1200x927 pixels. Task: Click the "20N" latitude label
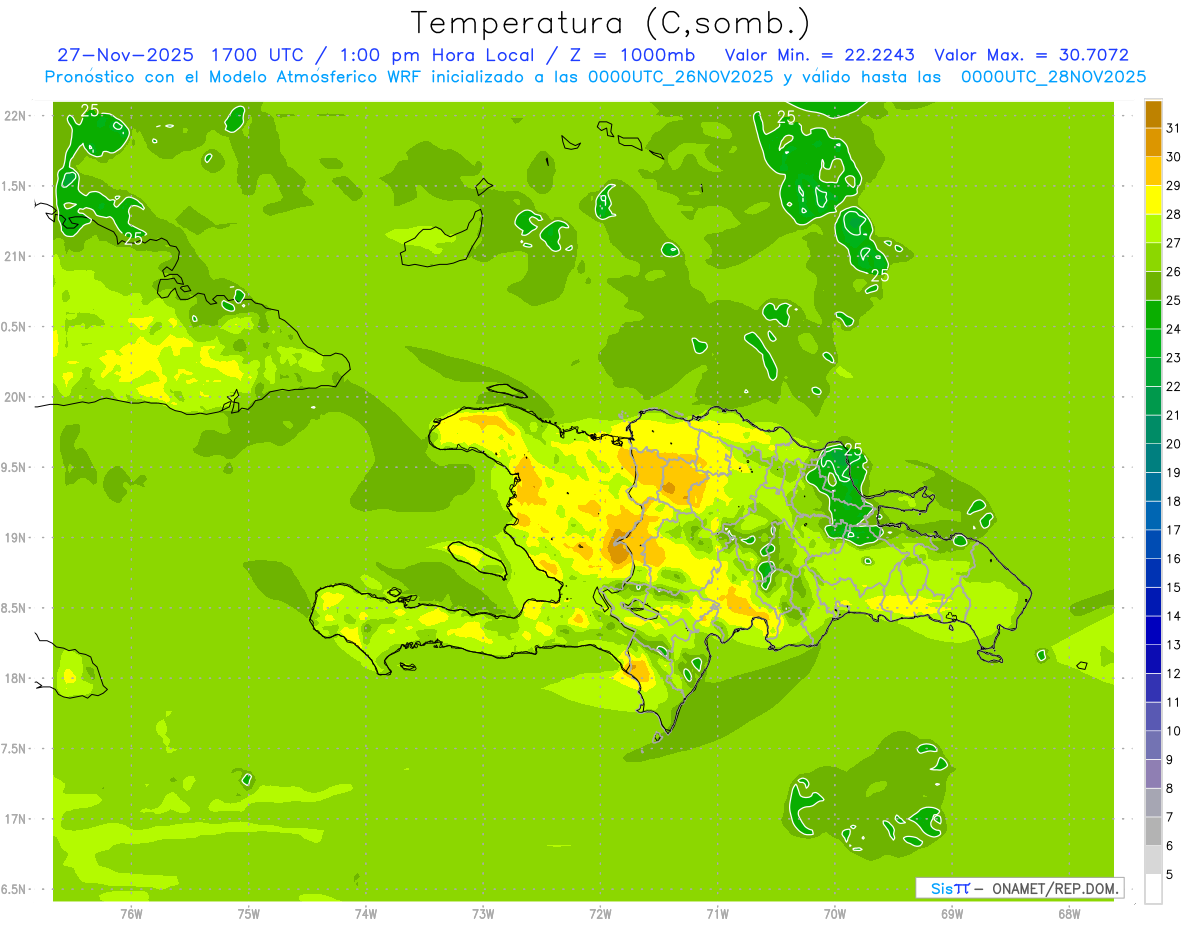14,397
